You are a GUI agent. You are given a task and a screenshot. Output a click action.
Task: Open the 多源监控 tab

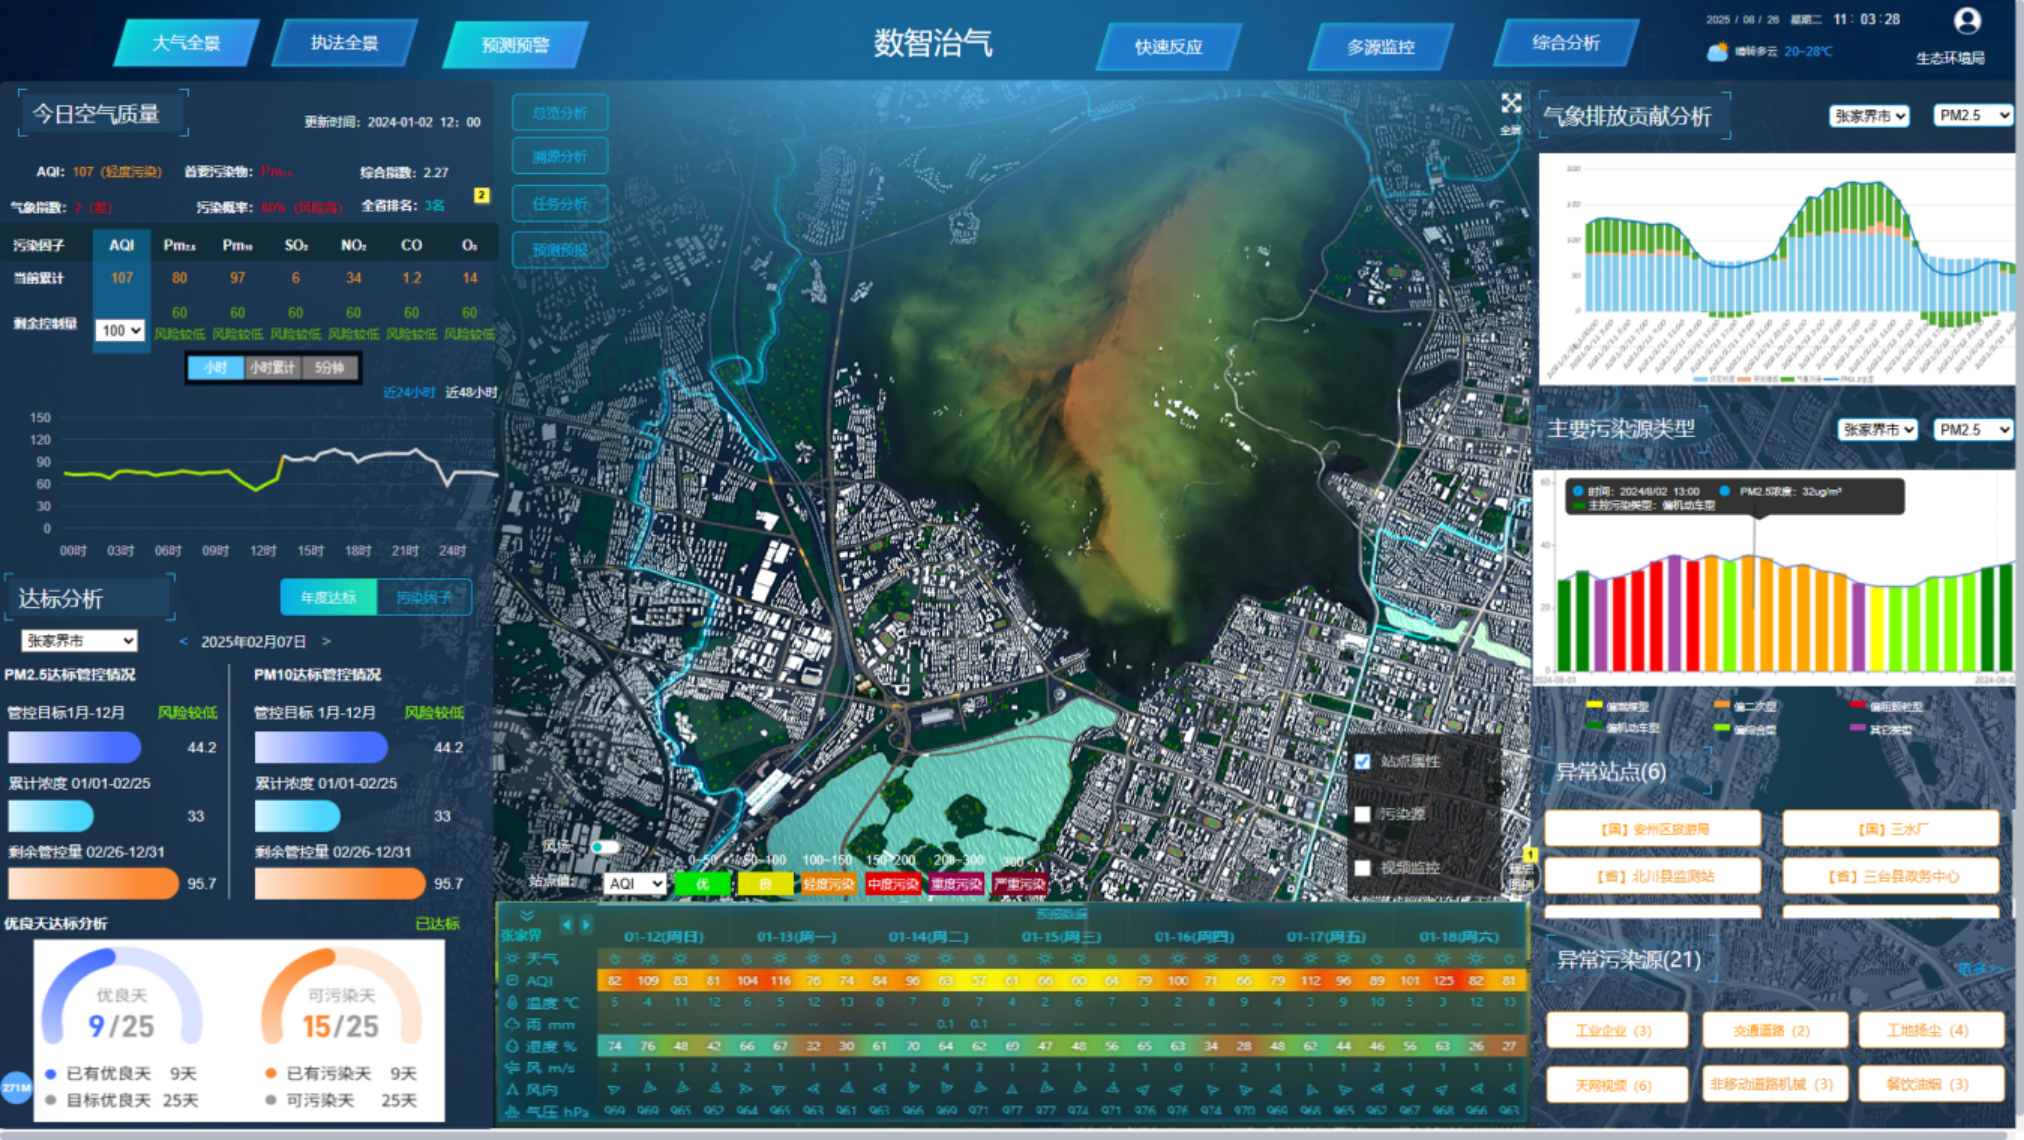[1380, 47]
